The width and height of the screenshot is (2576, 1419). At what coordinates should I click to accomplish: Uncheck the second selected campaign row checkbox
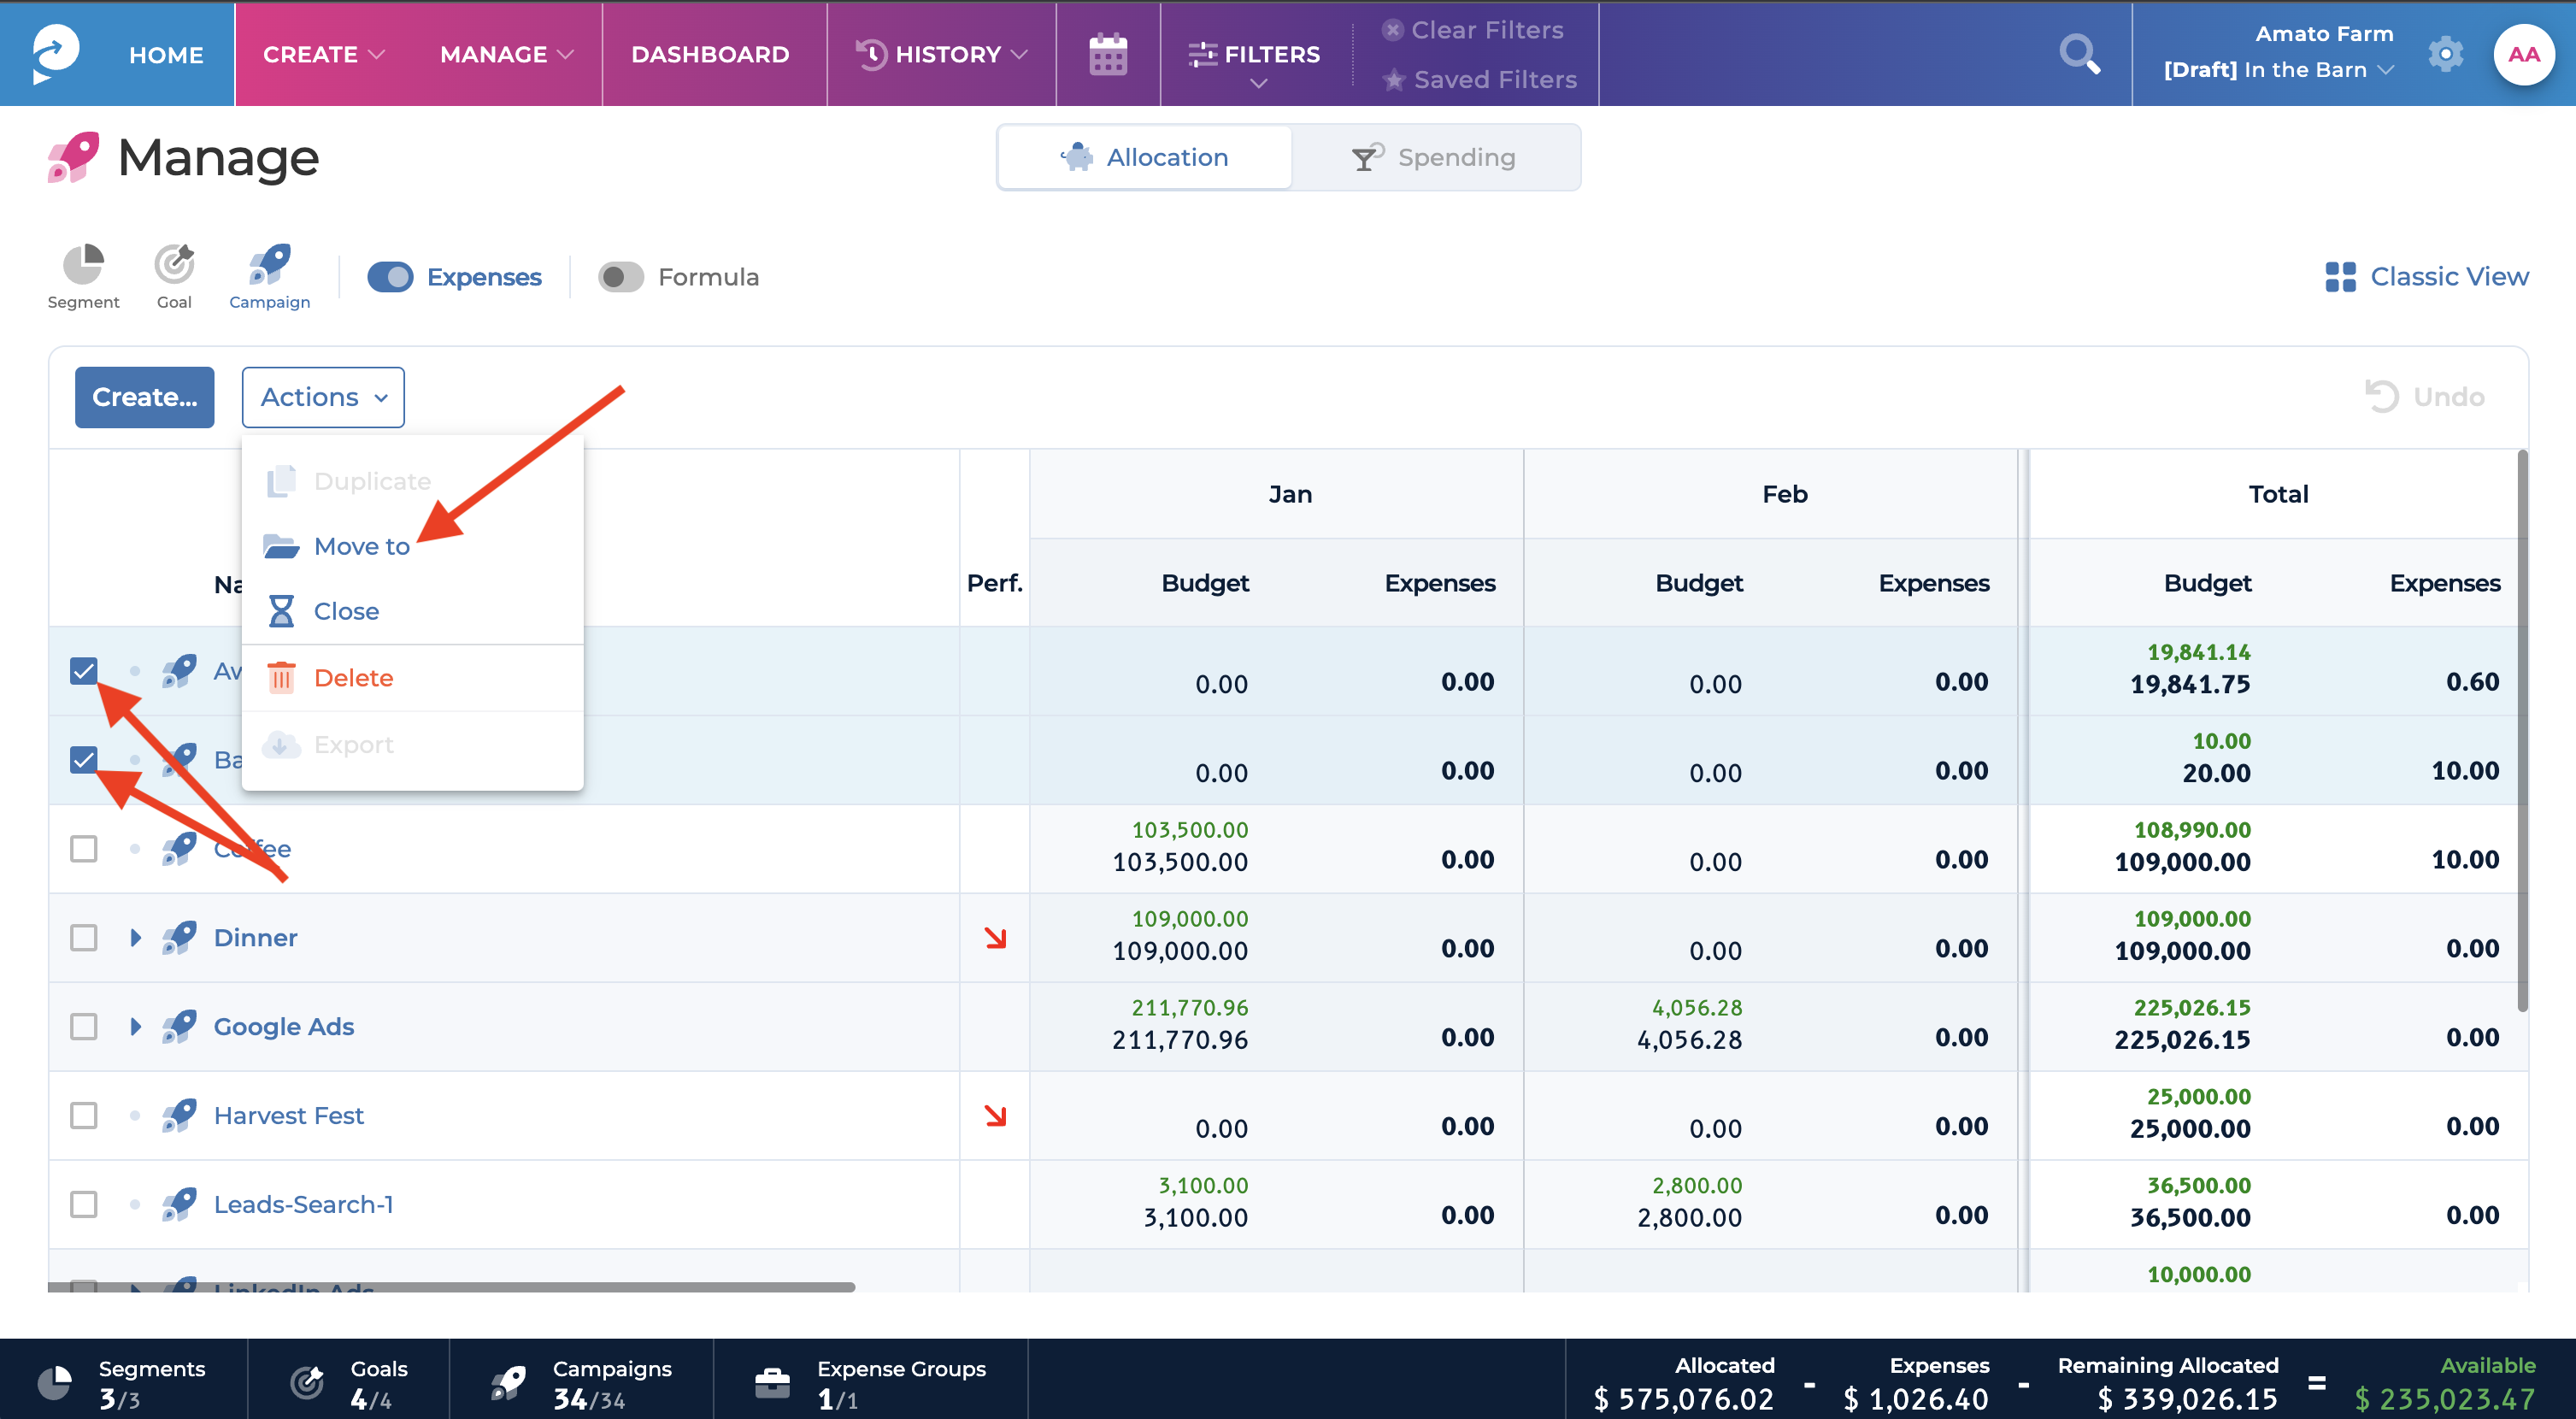[x=84, y=760]
